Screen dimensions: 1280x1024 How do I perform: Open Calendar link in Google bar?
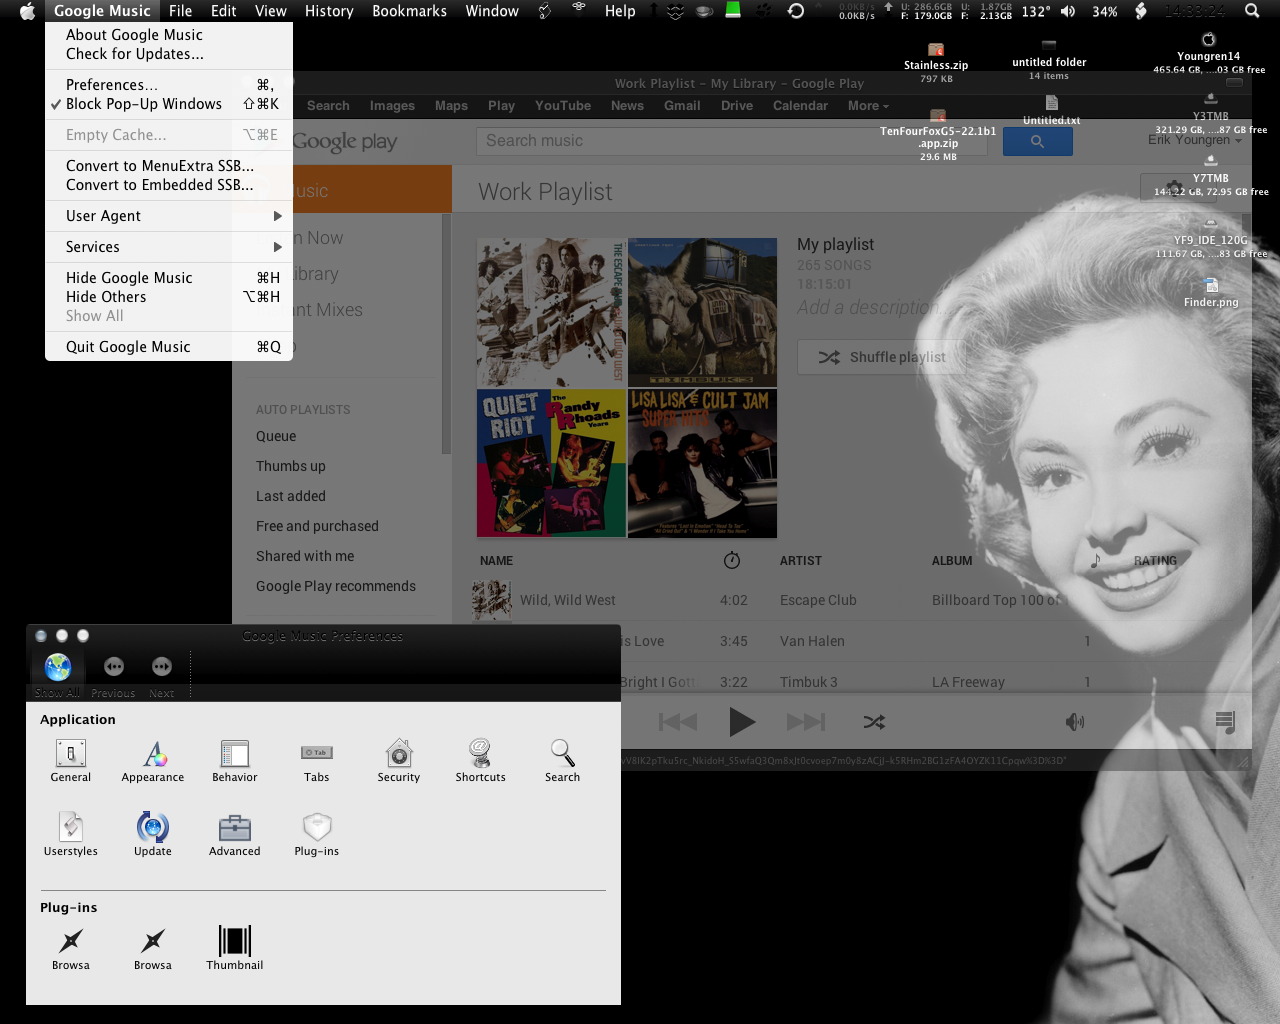point(800,106)
